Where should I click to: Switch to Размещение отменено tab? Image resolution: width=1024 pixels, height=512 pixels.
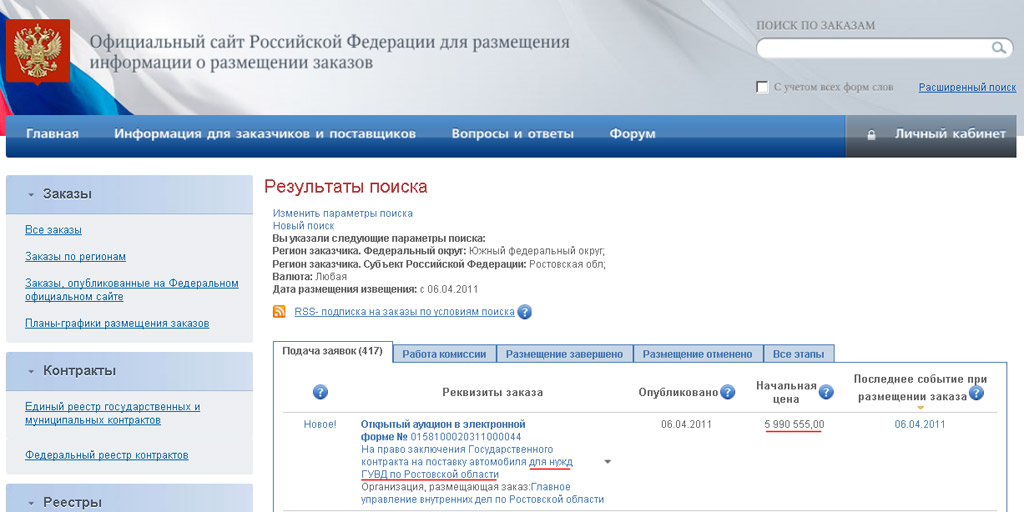coord(698,354)
